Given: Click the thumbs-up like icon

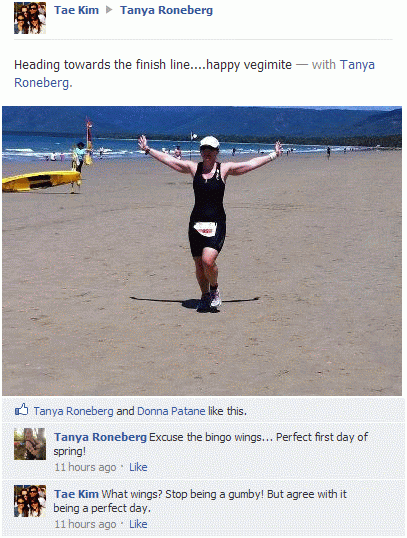Looking at the screenshot, I should pos(21,410).
